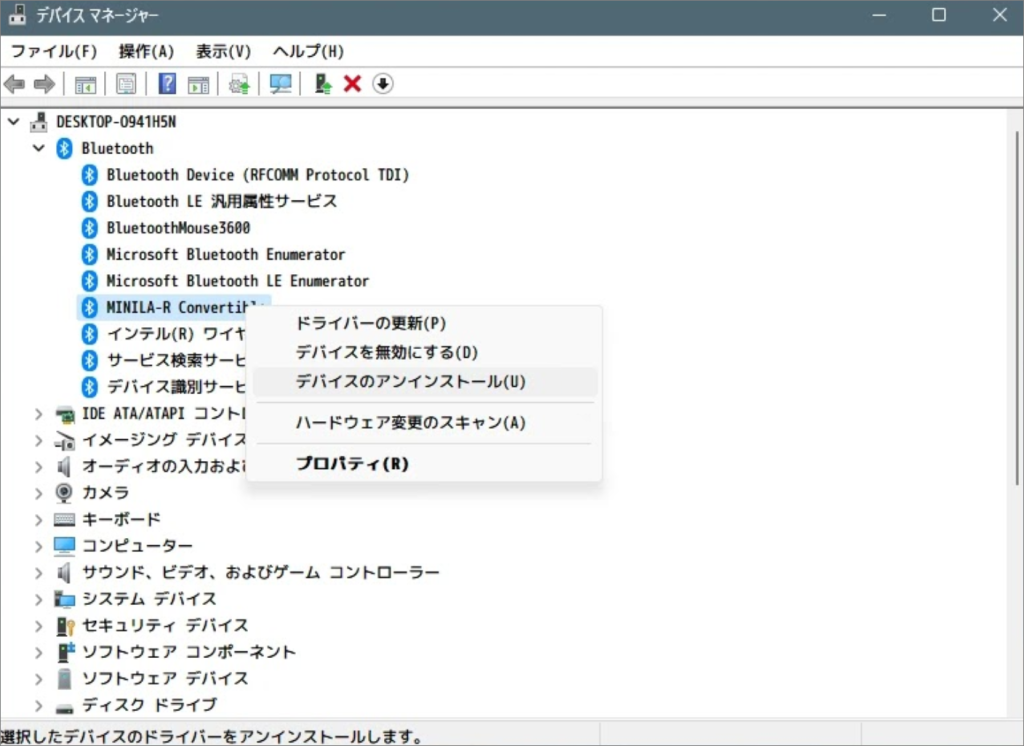Click the ディスク ドライブ drive icon
This screenshot has height=746, width=1024.
point(65,707)
